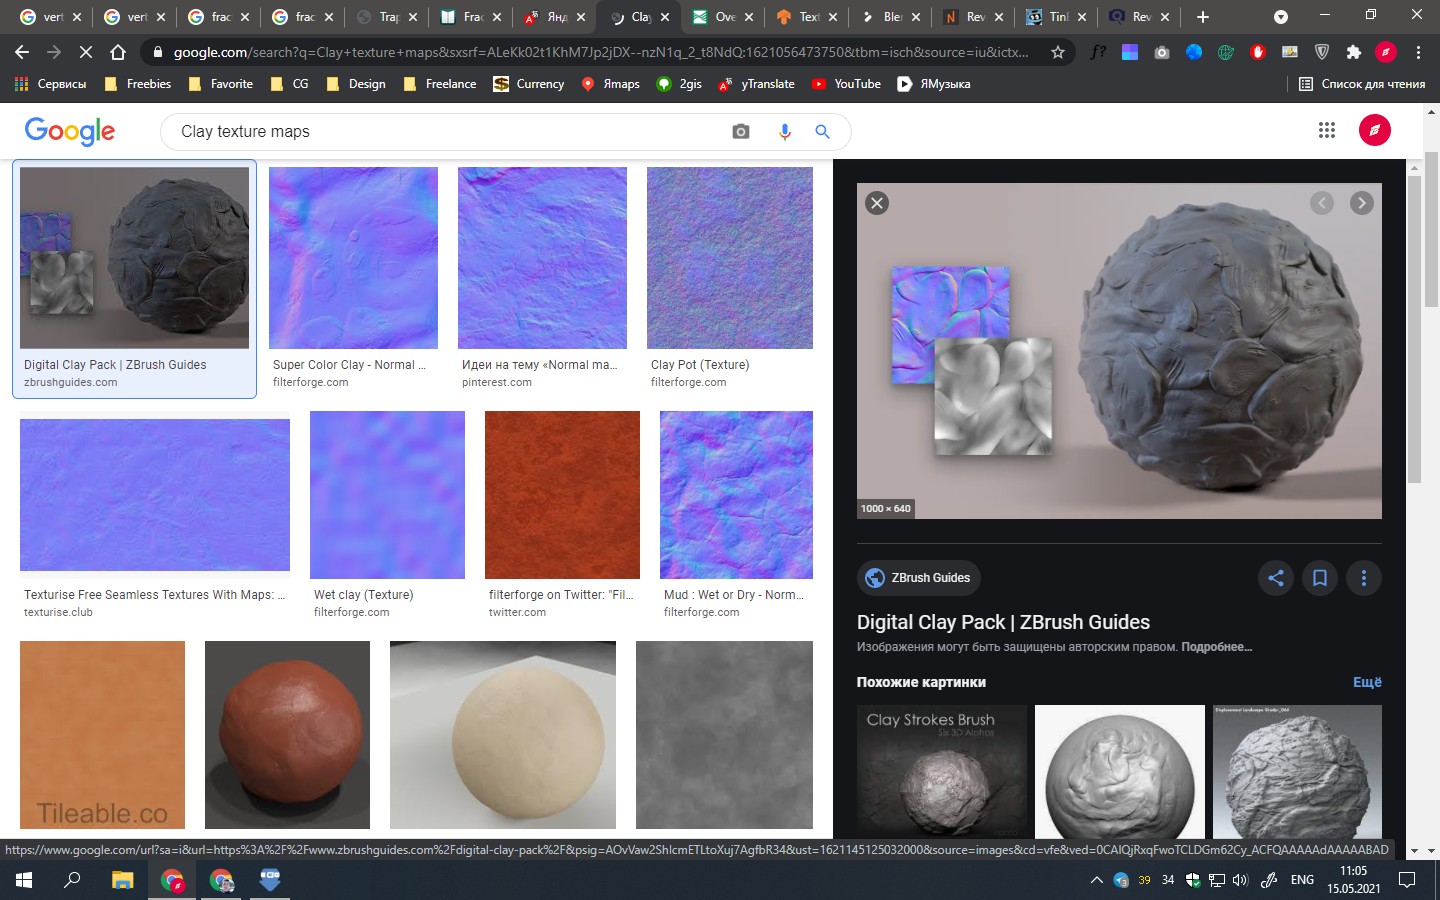Open three-dot options in preview panel

click(1363, 578)
